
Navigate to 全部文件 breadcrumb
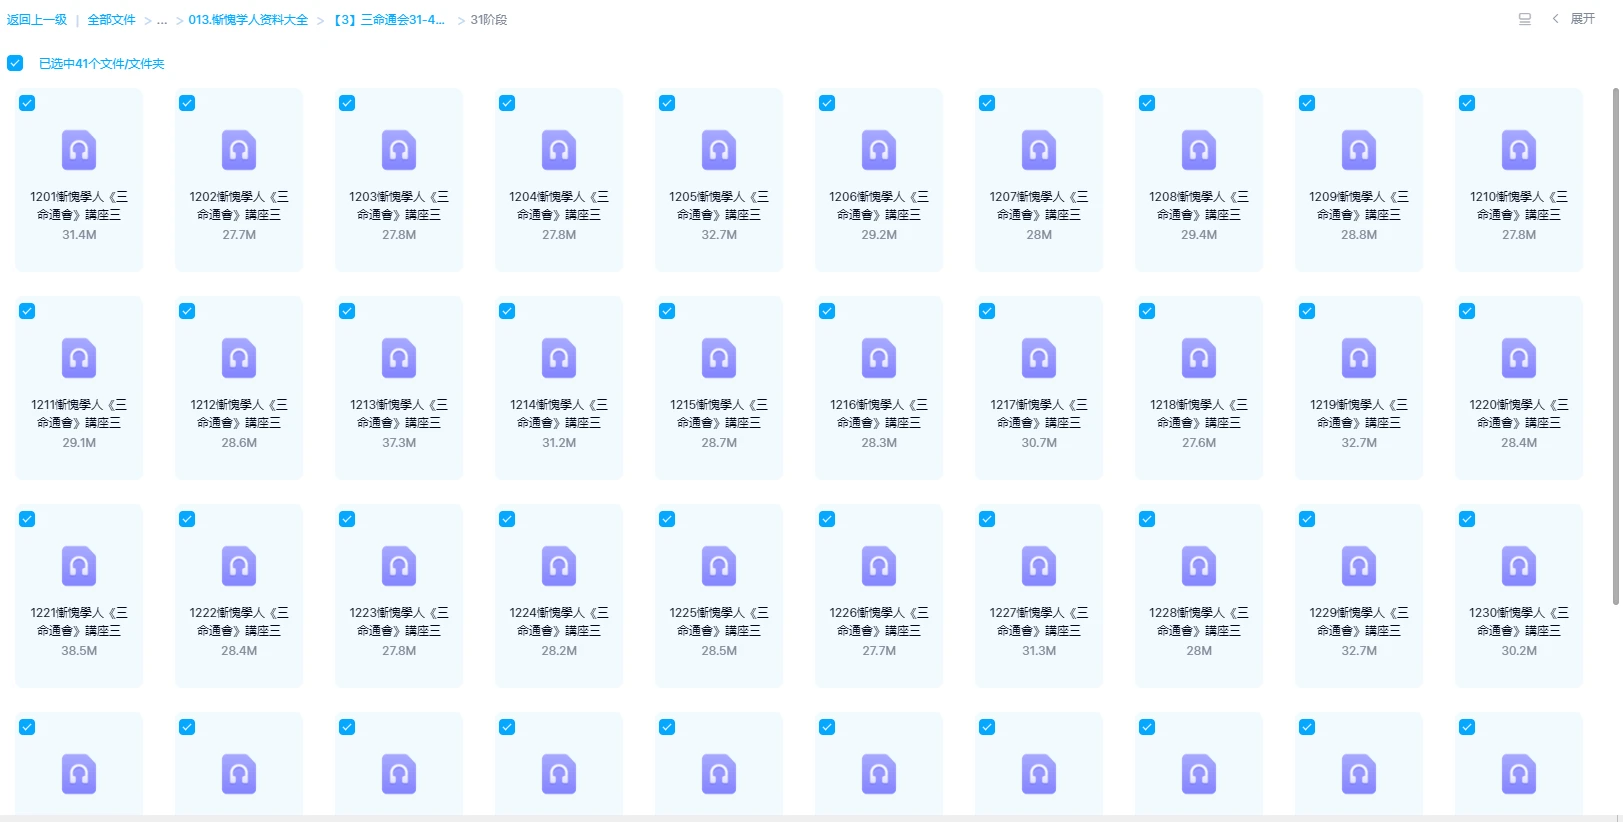pos(111,20)
